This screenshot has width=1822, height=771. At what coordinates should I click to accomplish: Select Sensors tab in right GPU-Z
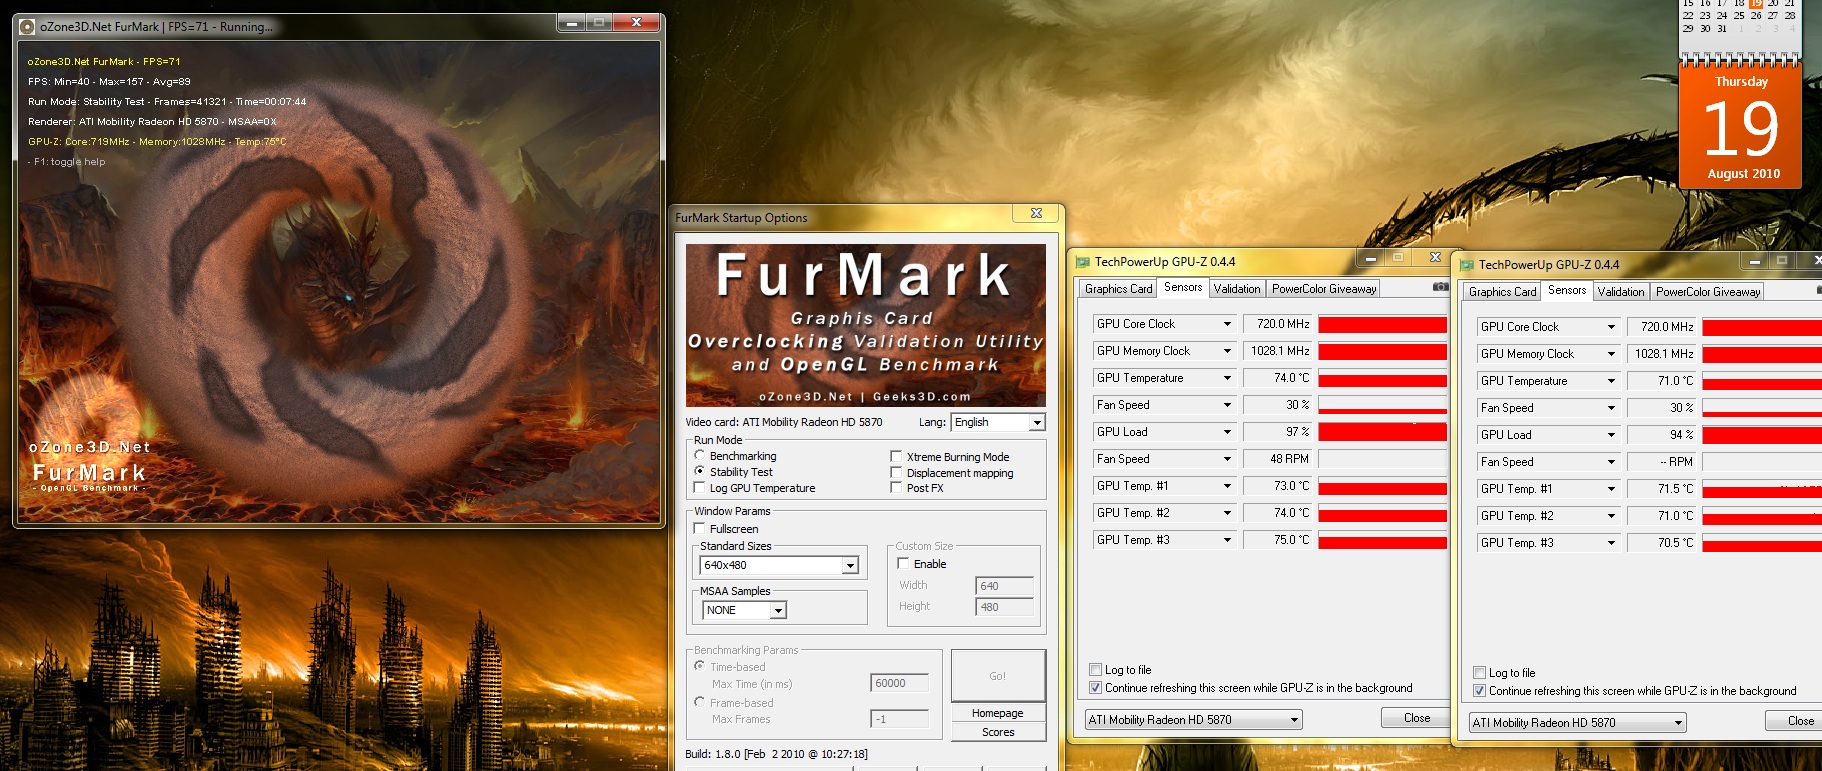(x=1567, y=291)
